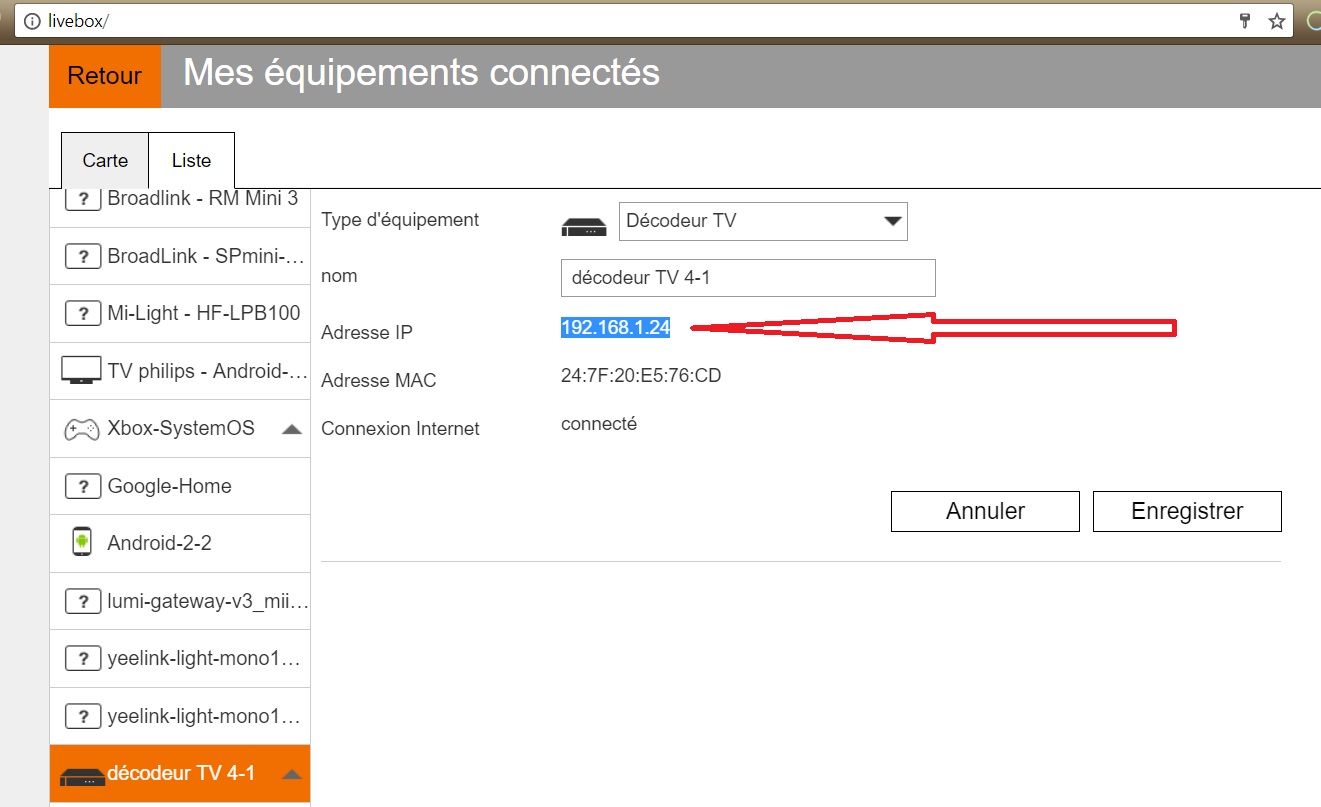Screen dimensions: 1321x807
Task: Switch to the Liste tab
Action: (191, 160)
